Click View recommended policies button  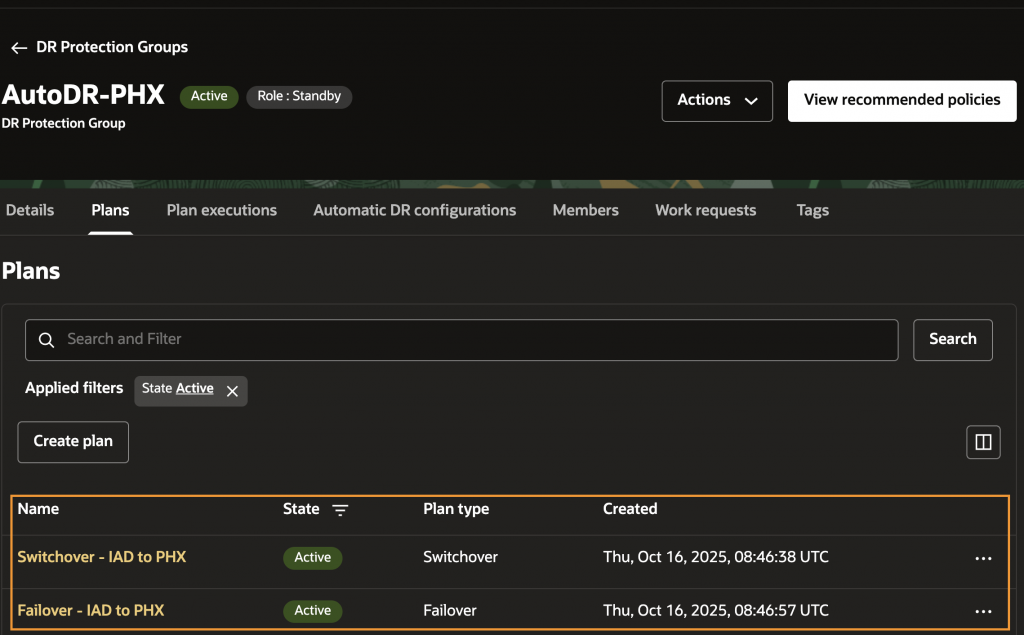click(902, 101)
